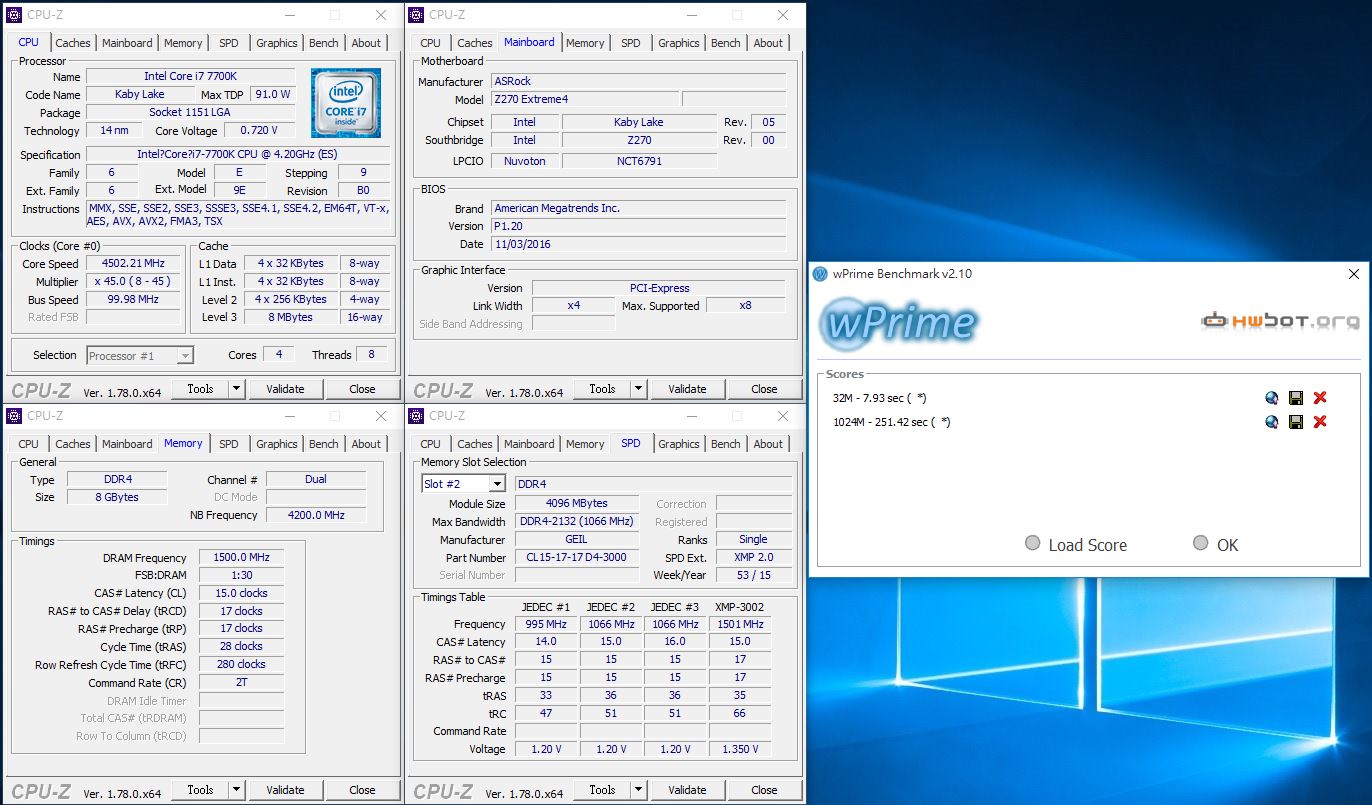Click the Max Bandwidth DDR4-2132 field
Screen dimensions: 1372x805
coord(577,521)
